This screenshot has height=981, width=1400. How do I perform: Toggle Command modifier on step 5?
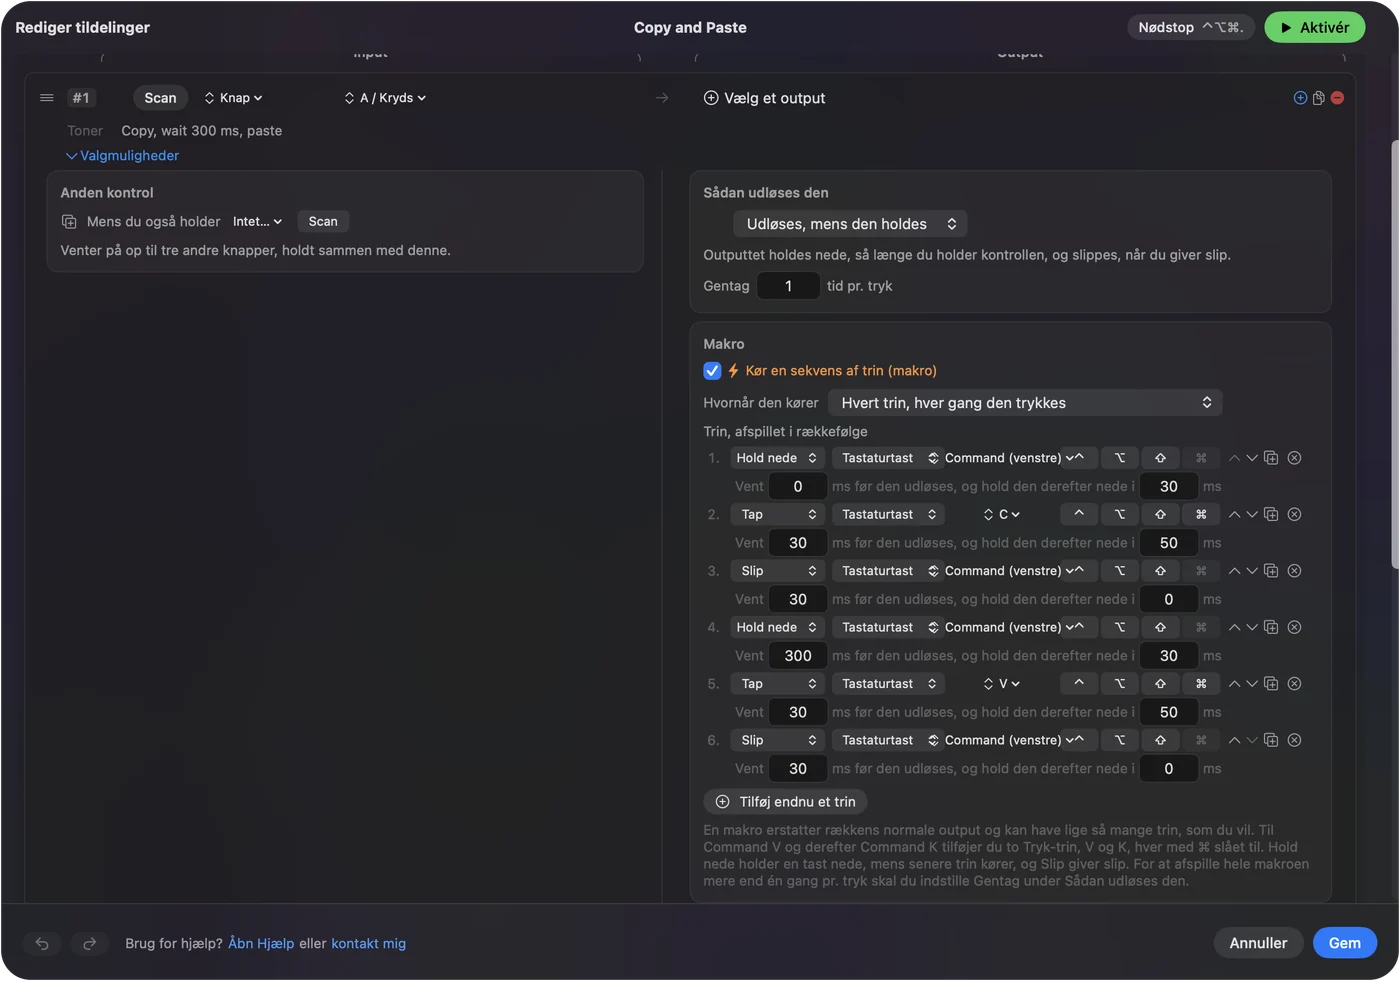[1201, 684]
